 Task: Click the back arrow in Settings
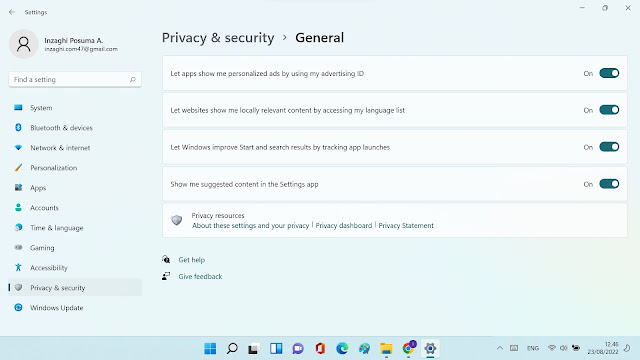[x=12, y=12]
